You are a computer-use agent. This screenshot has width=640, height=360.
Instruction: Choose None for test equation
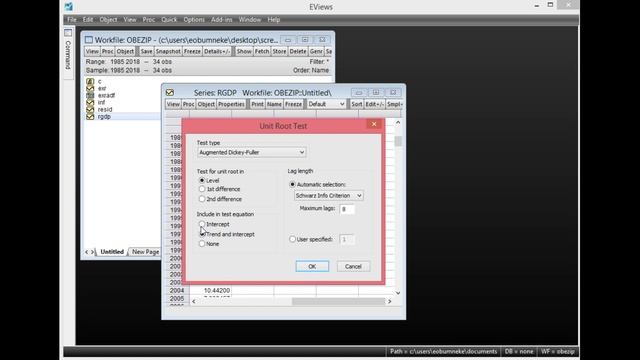(x=202, y=244)
